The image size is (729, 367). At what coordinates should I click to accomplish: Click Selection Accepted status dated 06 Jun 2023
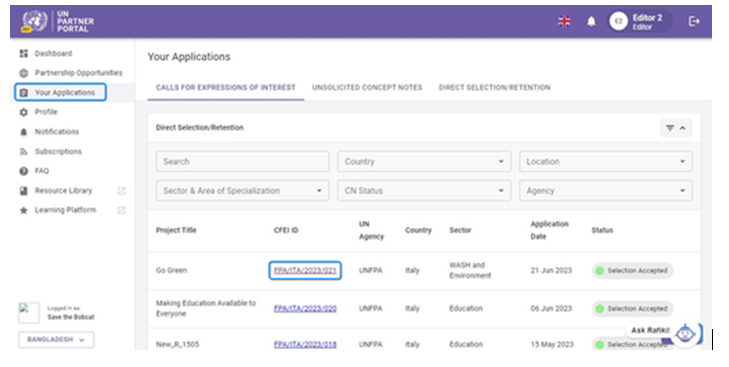tap(632, 309)
